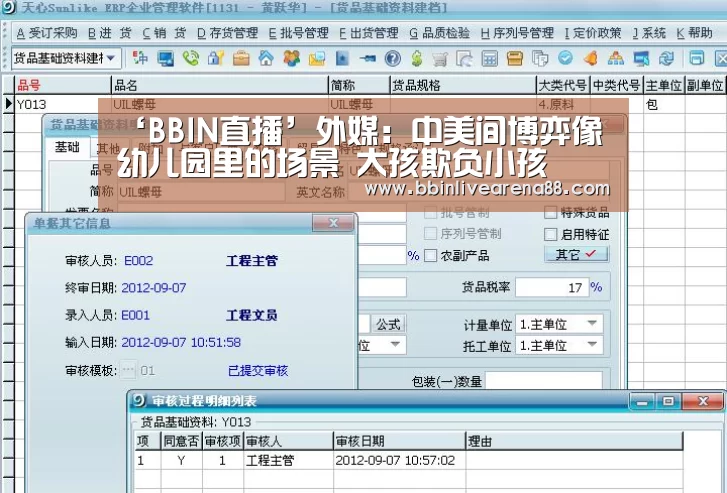
Task: Click the 货品规格 column header
Action: click(463, 85)
